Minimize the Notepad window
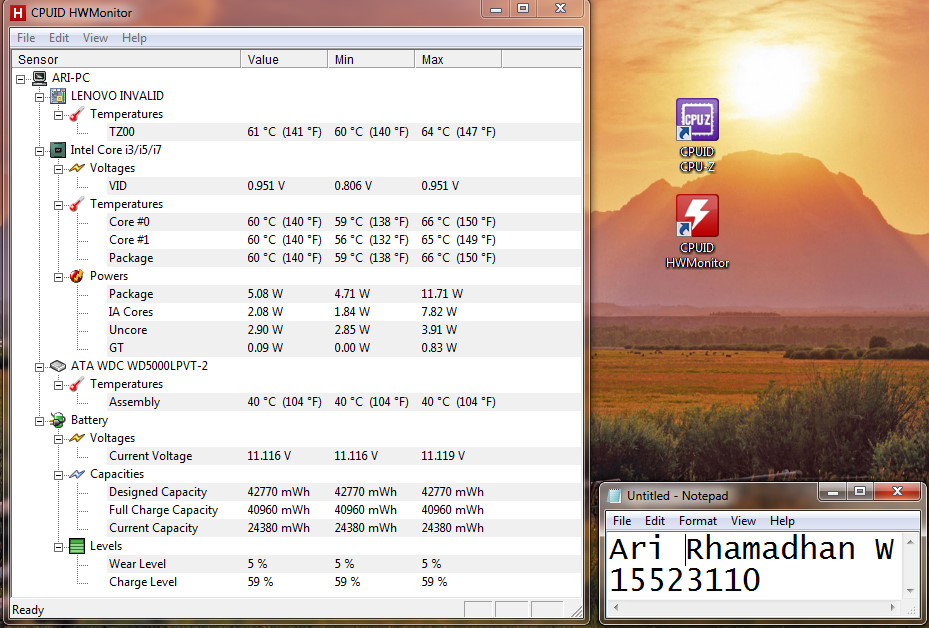This screenshot has height=628, width=929. click(x=834, y=491)
